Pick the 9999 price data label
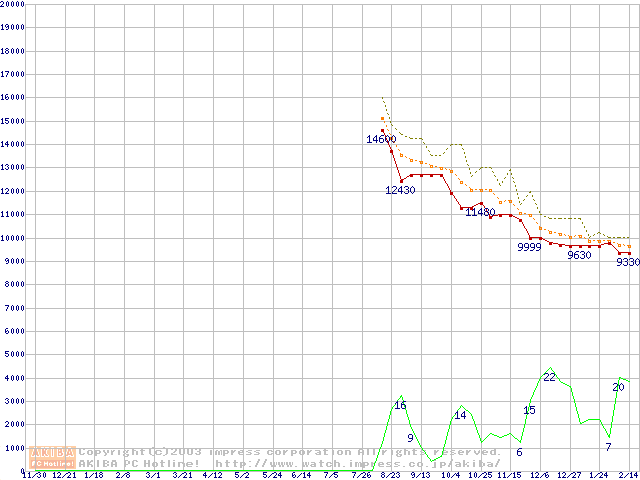This screenshot has height=480, width=640. pyautogui.click(x=529, y=247)
